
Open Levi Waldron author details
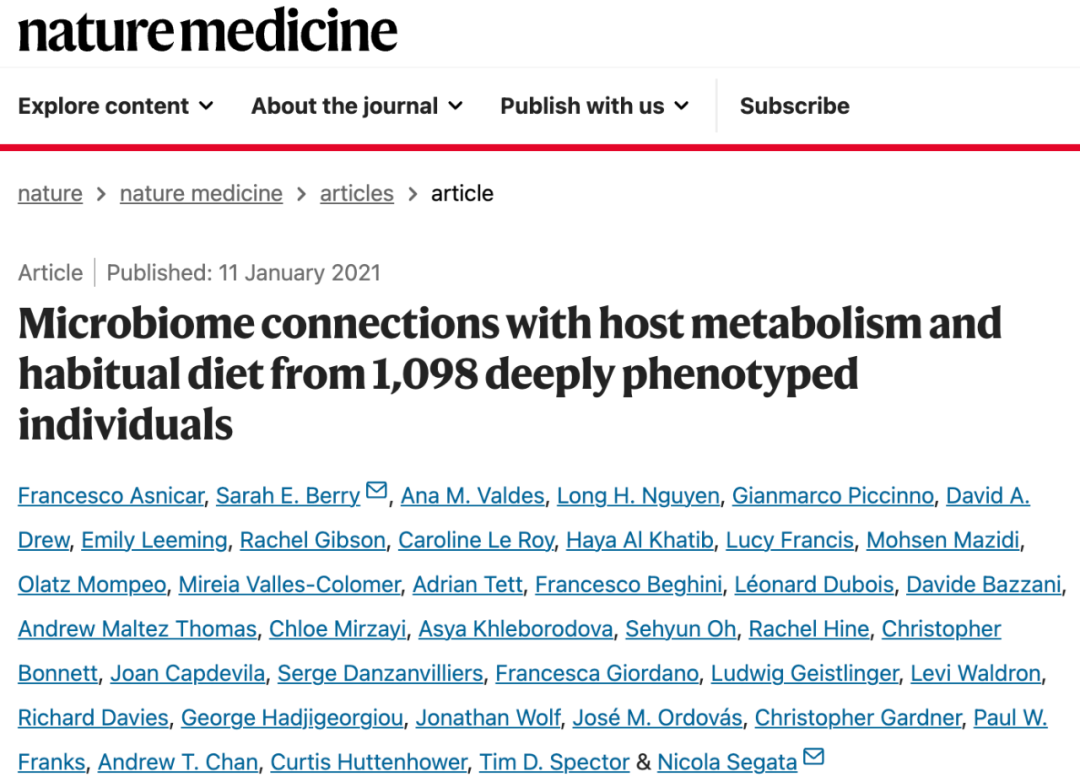pos(975,673)
